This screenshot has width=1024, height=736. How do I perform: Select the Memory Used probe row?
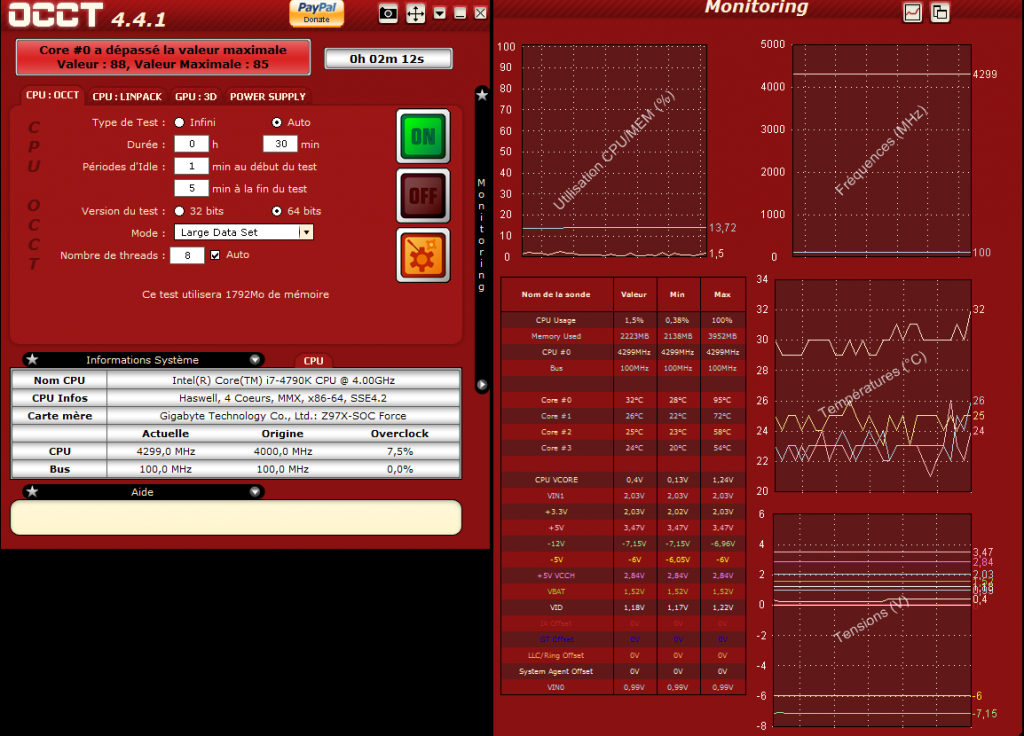tap(623, 336)
